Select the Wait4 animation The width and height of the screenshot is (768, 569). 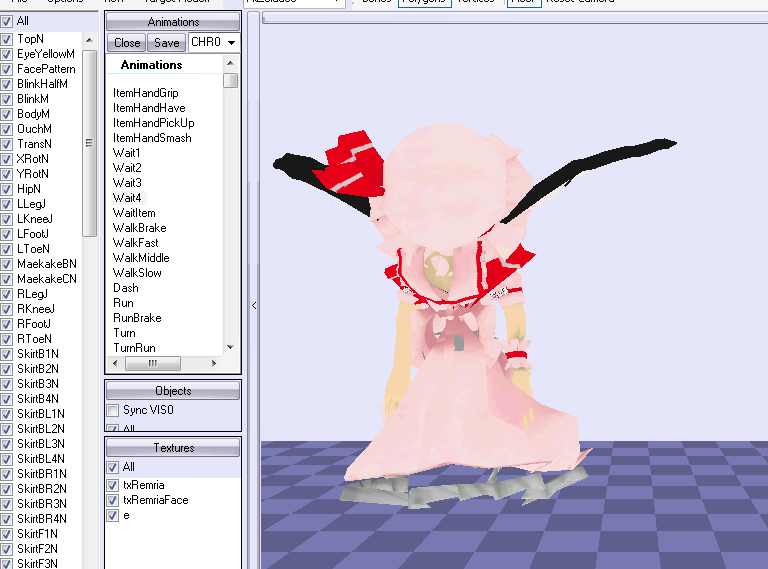tap(127, 198)
